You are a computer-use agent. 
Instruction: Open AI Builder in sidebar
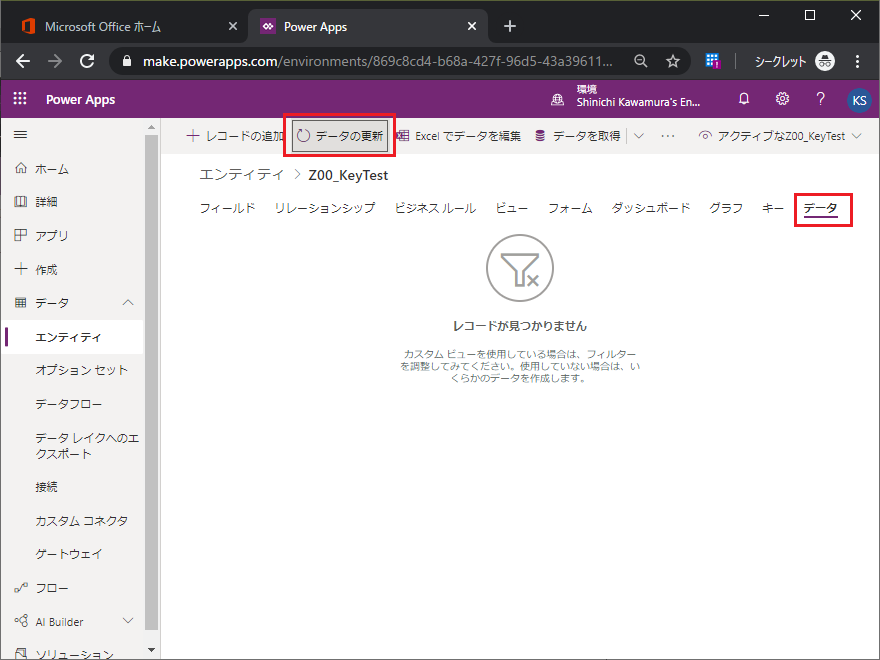(x=59, y=622)
